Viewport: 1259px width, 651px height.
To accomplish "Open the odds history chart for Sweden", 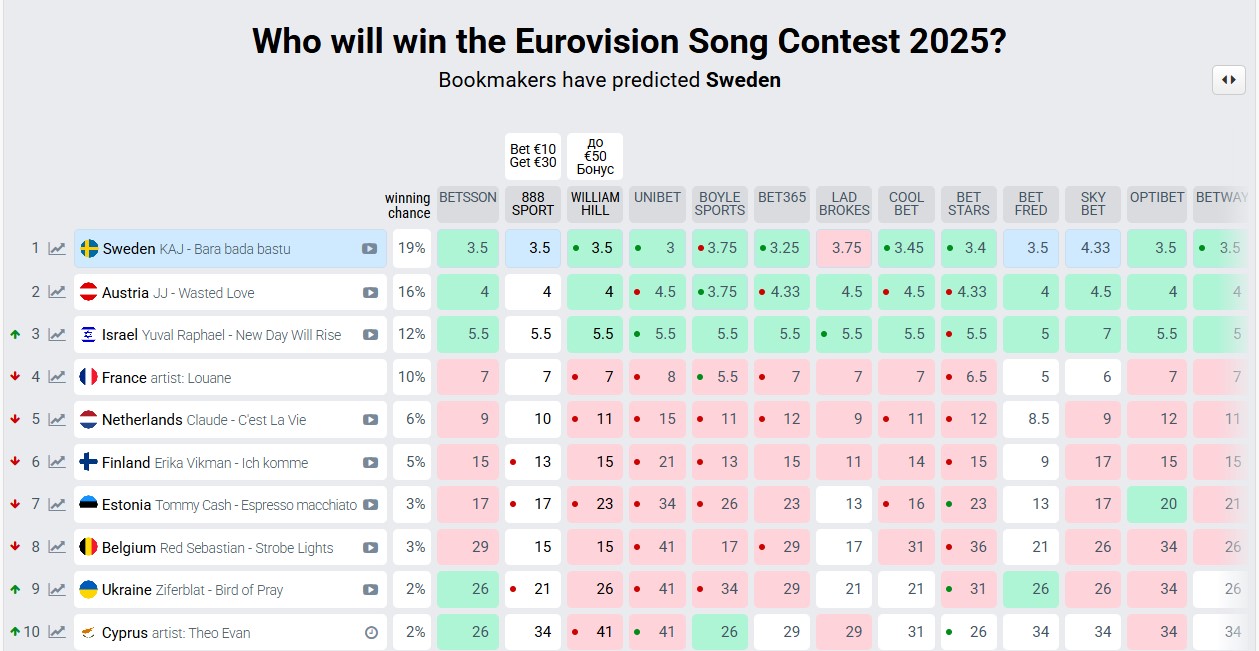I will (x=57, y=249).
